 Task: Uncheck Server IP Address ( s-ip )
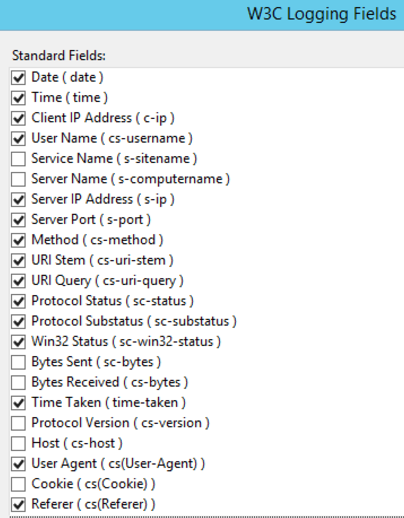coord(18,200)
